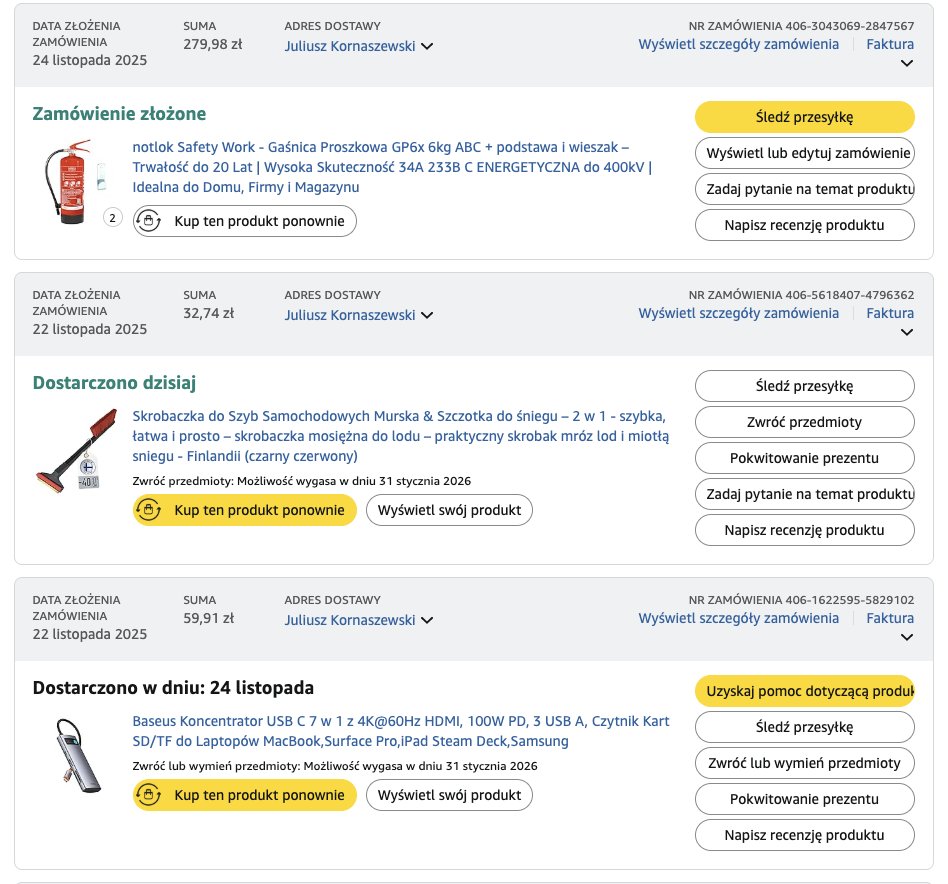Open the Skrobaczka do Szyb Samochodowych title link

click(400, 437)
